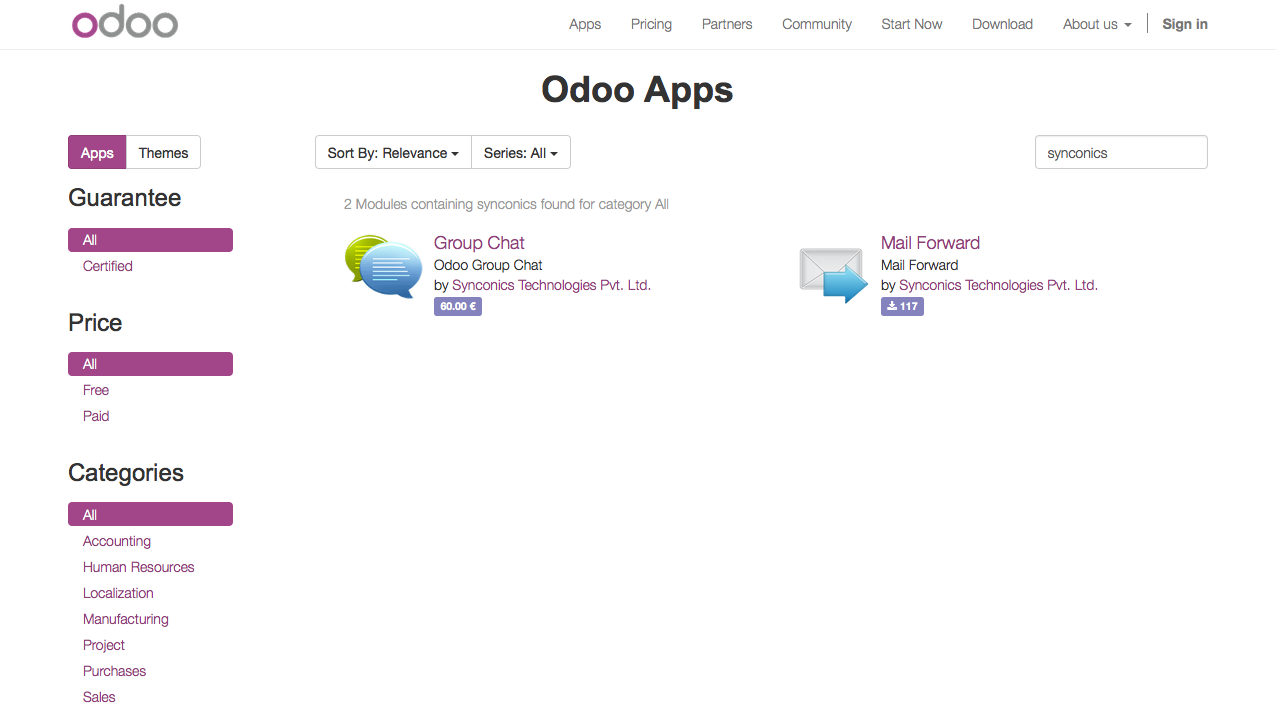Filter by Project category
1276x711 pixels.
(x=104, y=645)
